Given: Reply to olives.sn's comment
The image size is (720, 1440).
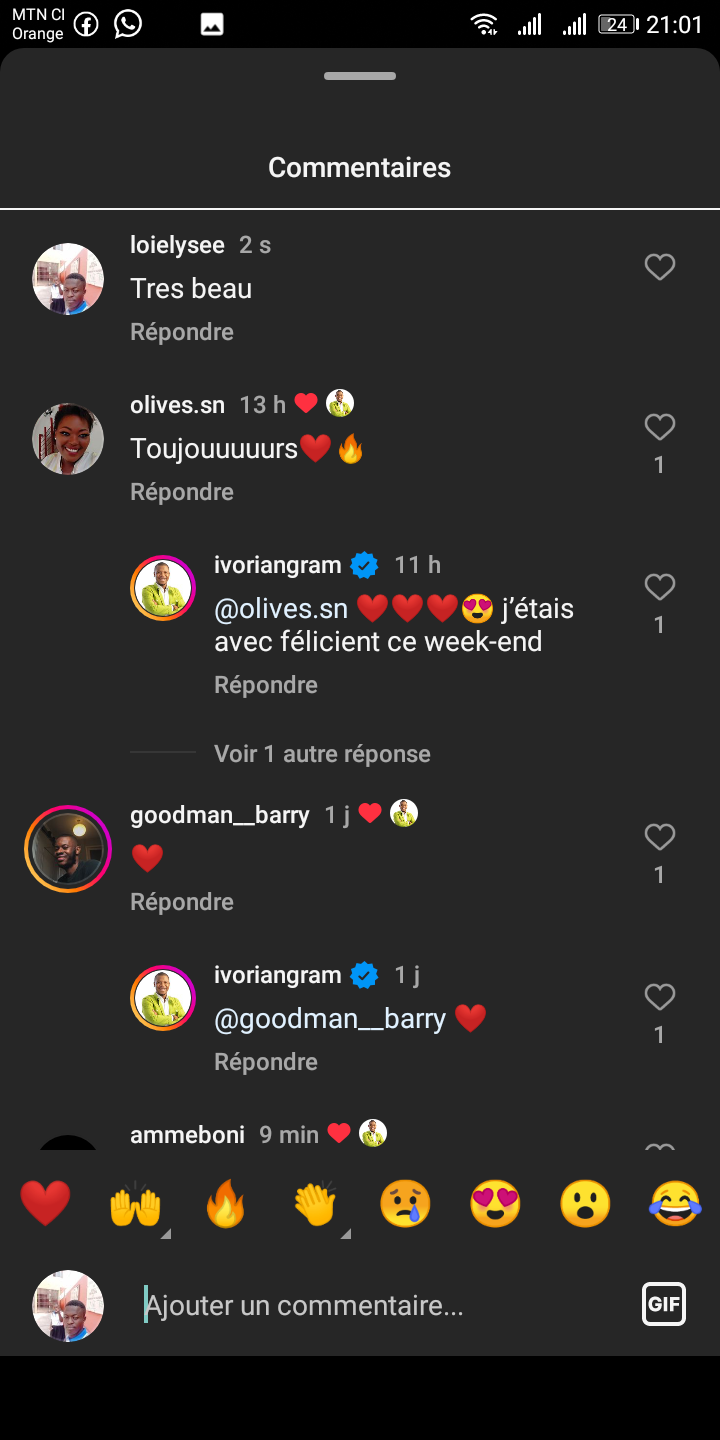Looking at the screenshot, I should [x=182, y=492].
